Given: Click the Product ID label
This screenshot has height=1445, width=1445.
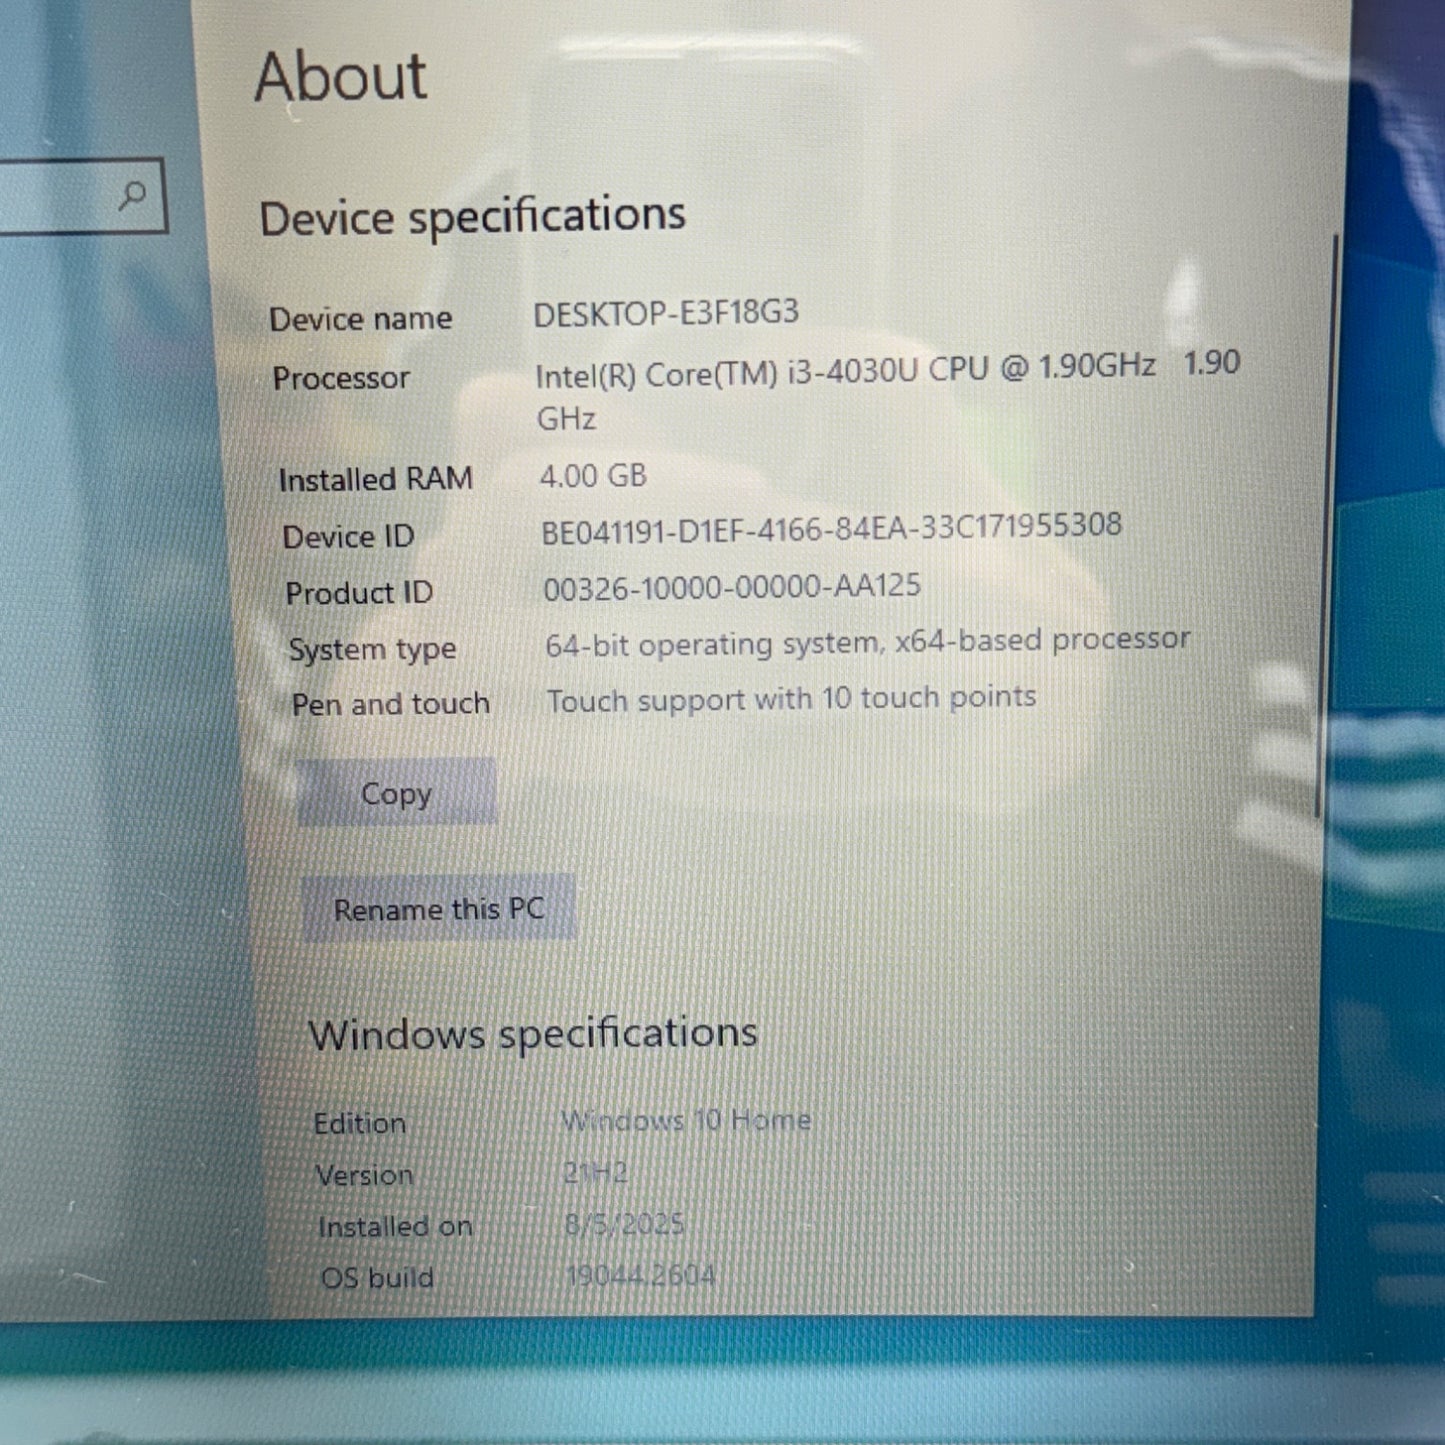Looking at the screenshot, I should tap(359, 593).
